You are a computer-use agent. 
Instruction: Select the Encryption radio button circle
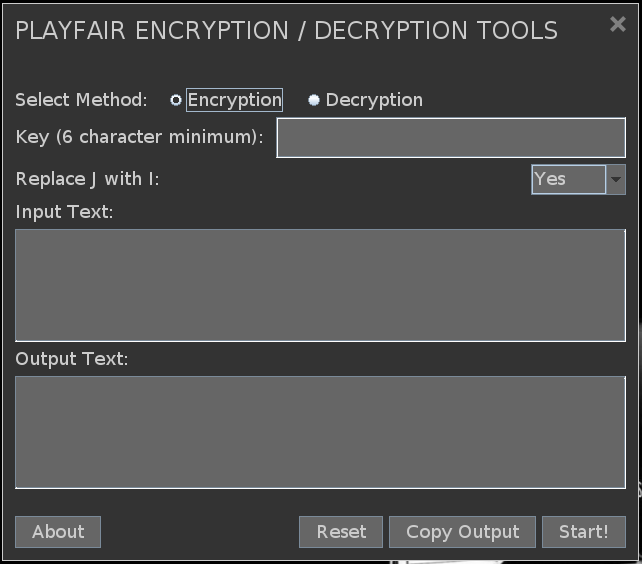(x=176, y=100)
